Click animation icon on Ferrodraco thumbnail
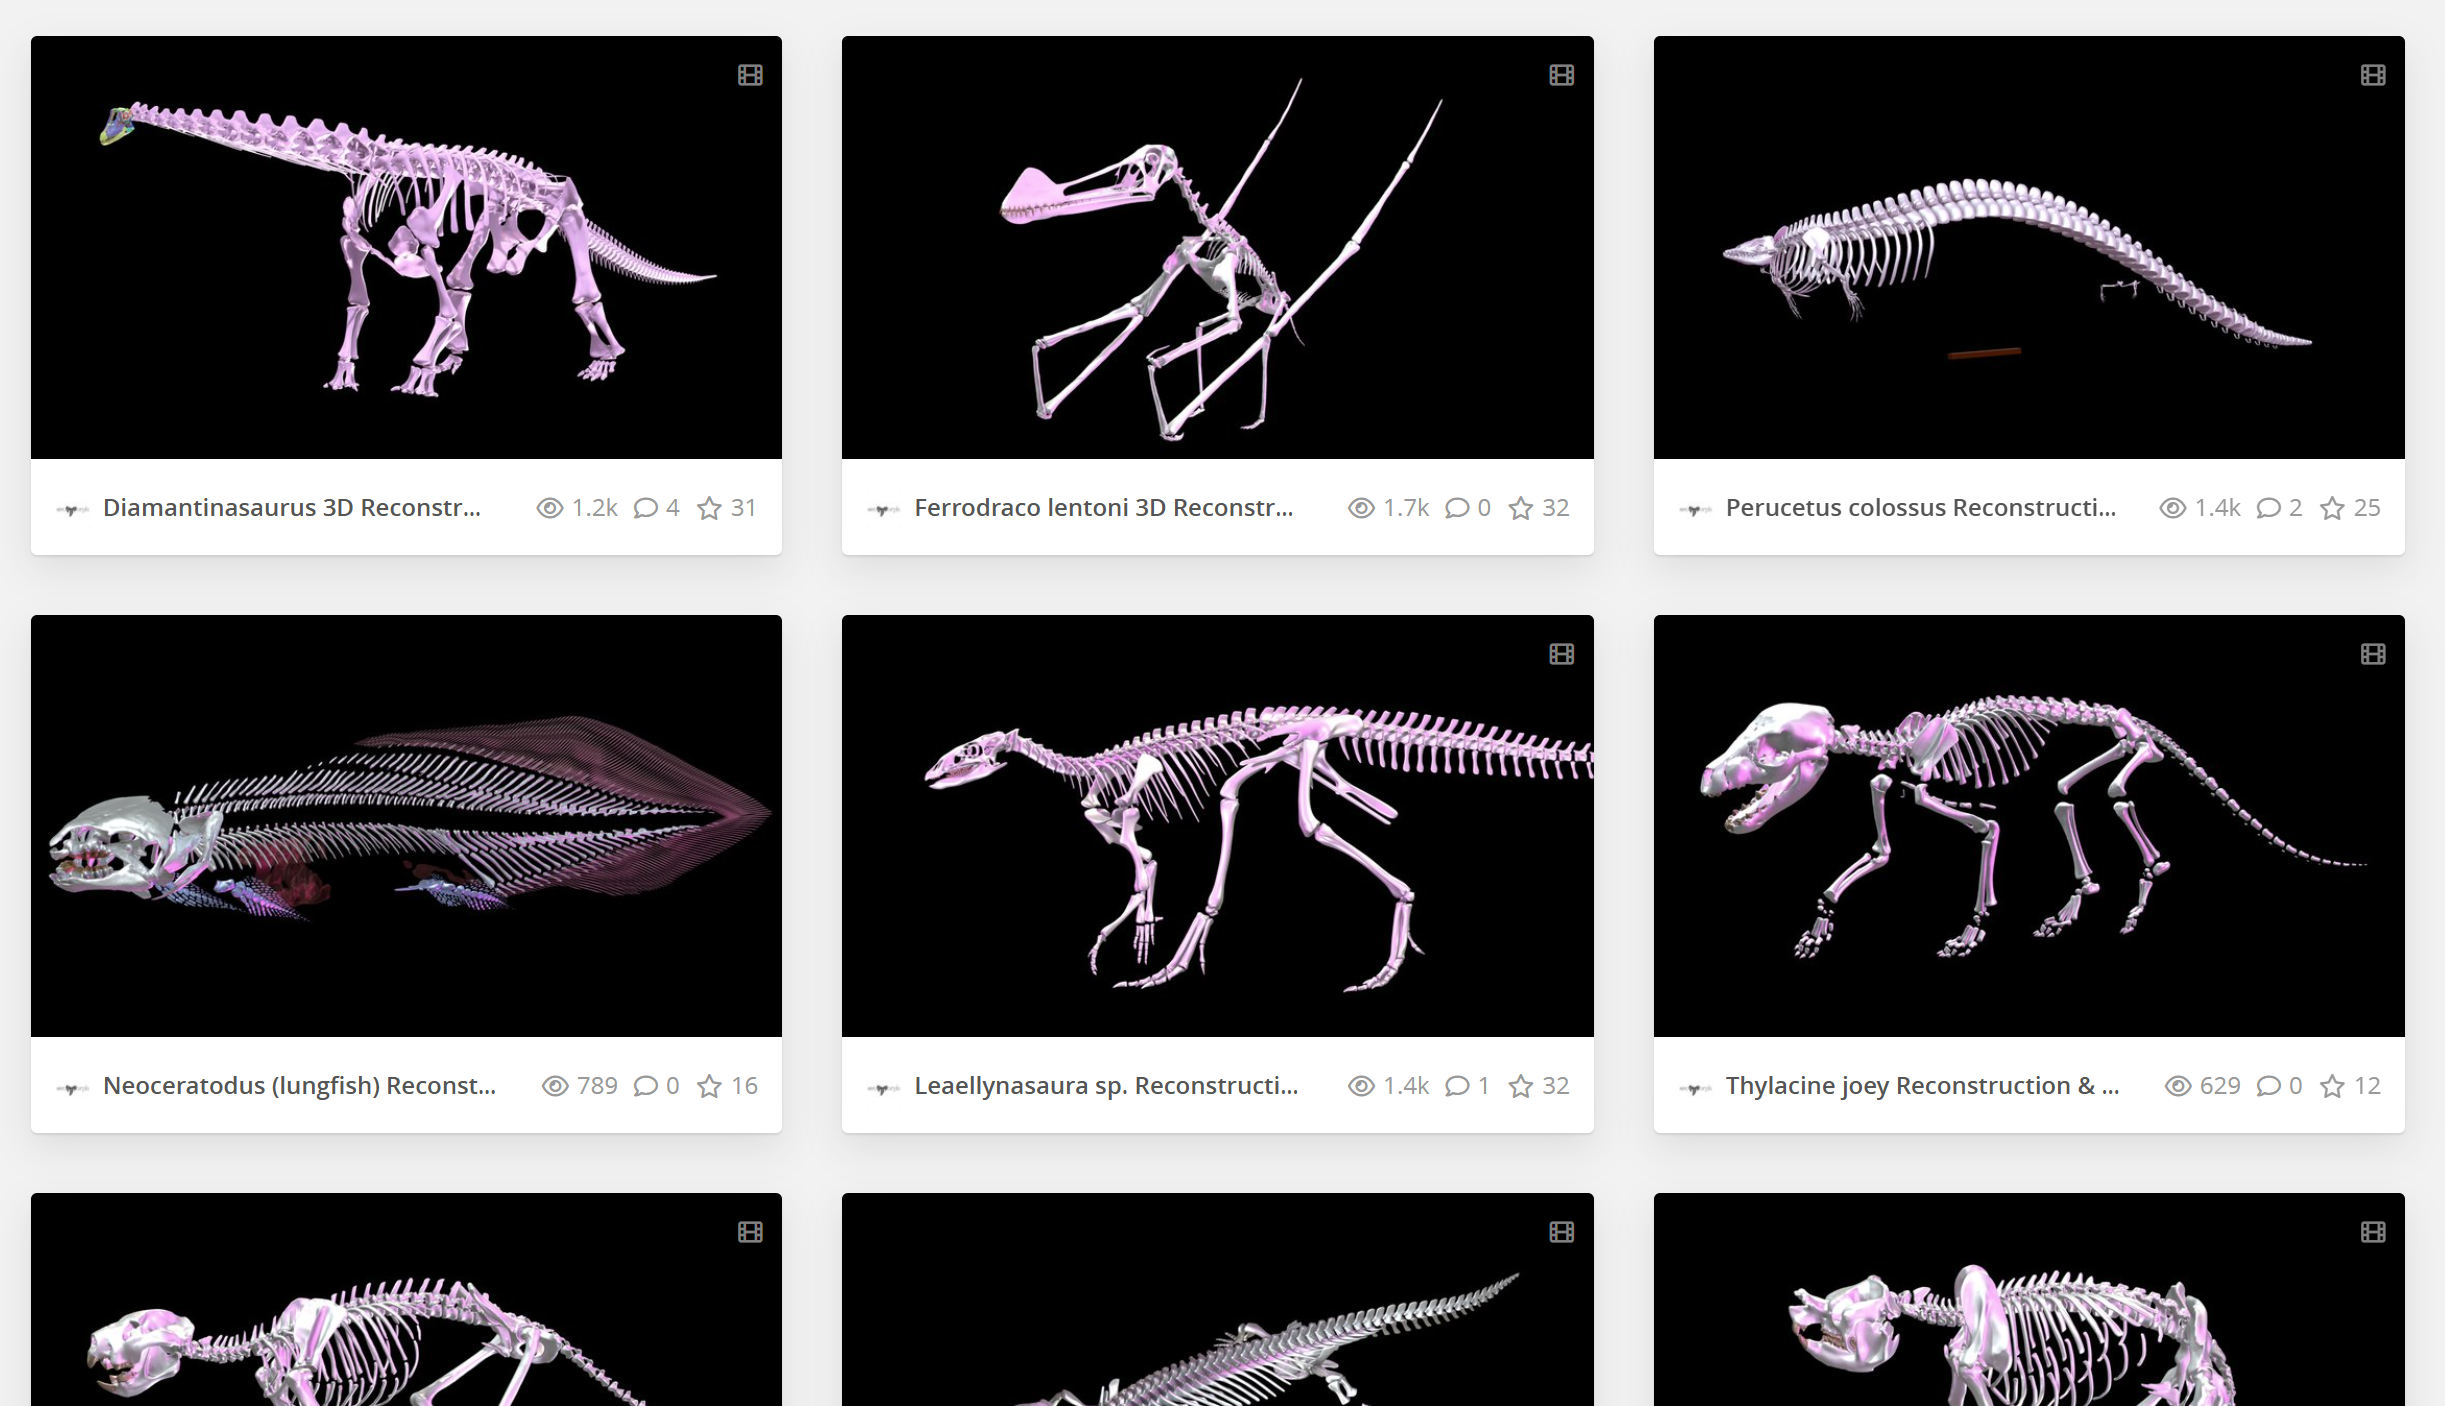This screenshot has width=2445, height=1406. 1561,76
